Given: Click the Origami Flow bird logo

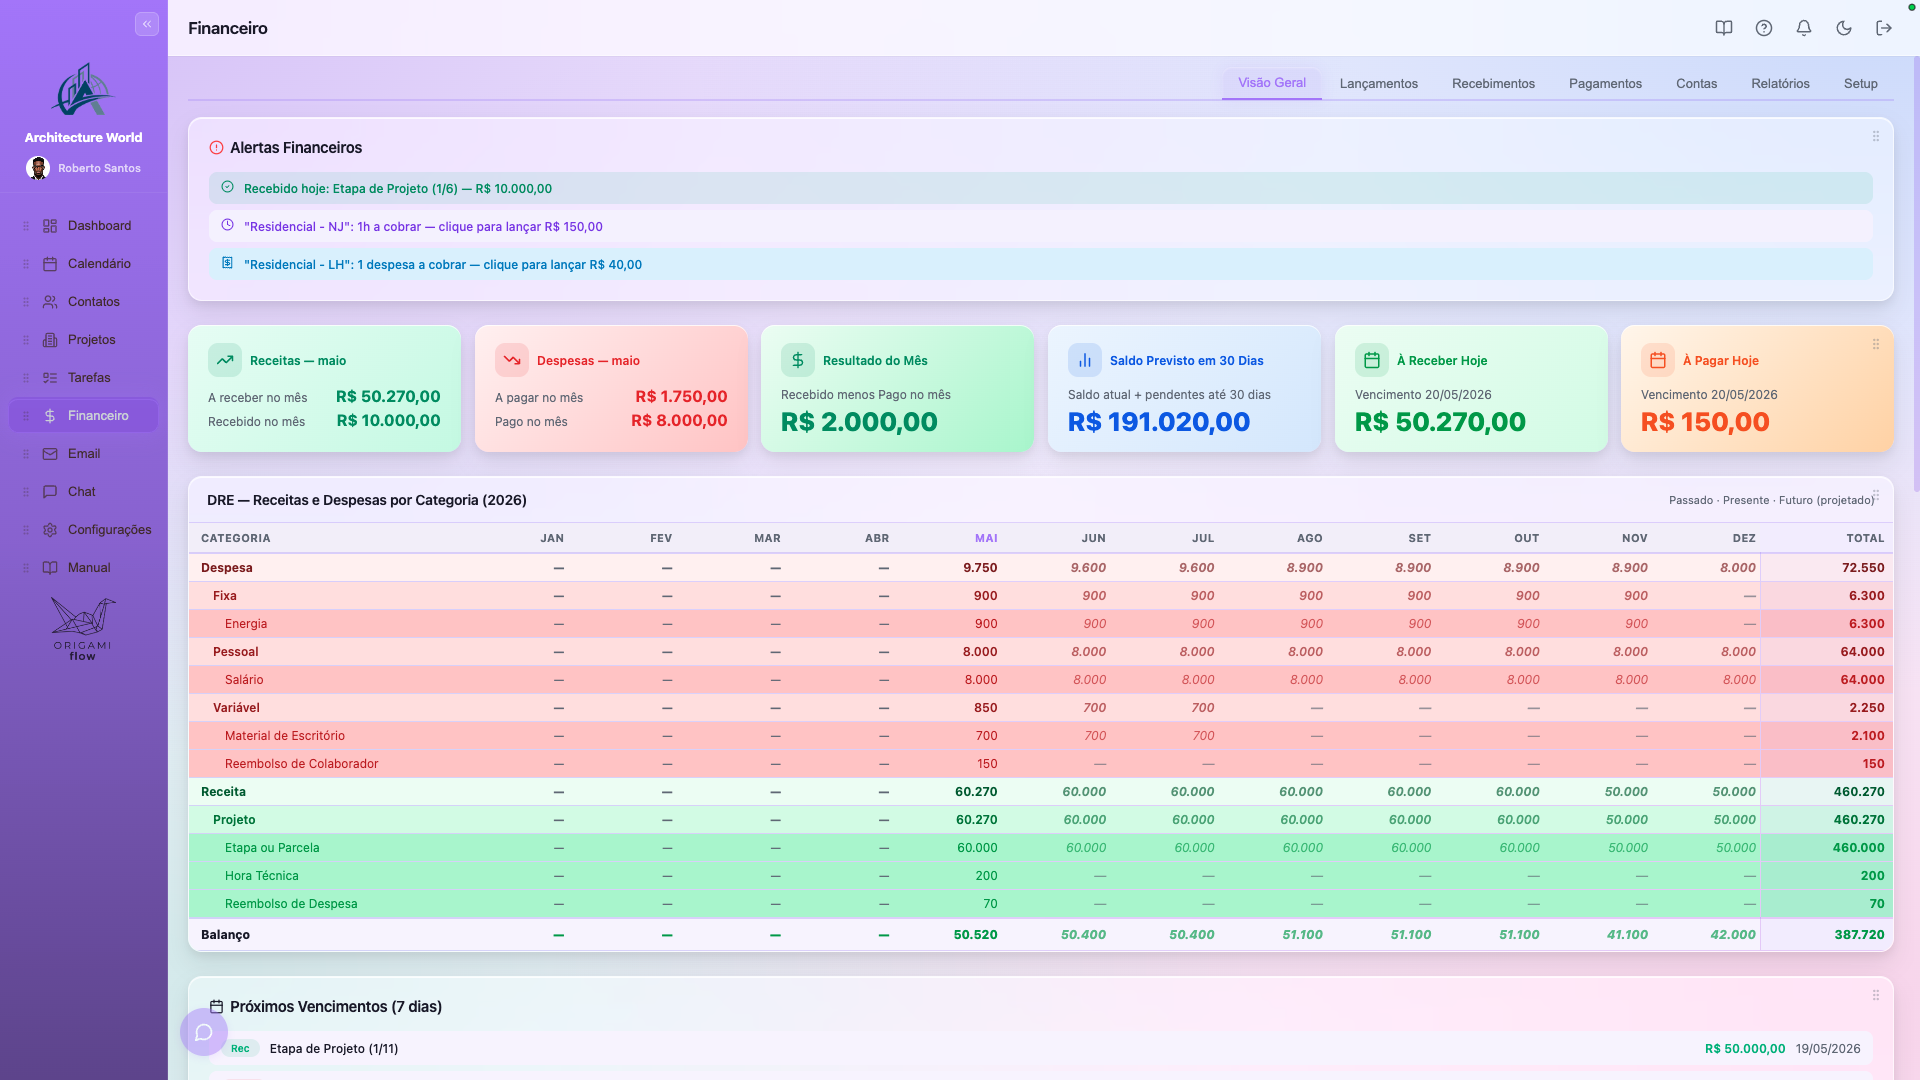Looking at the screenshot, I should [x=83, y=629].
